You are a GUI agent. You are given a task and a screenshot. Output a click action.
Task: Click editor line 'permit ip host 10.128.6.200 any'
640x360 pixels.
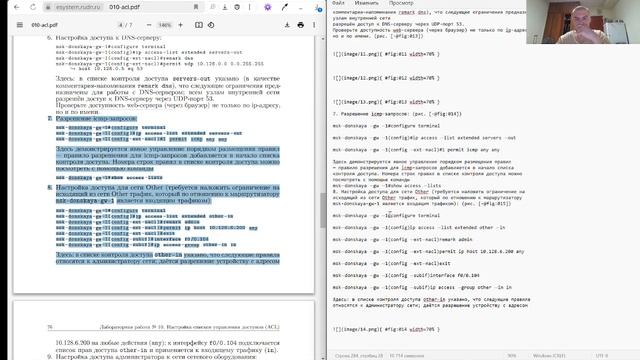pos(428,251)
